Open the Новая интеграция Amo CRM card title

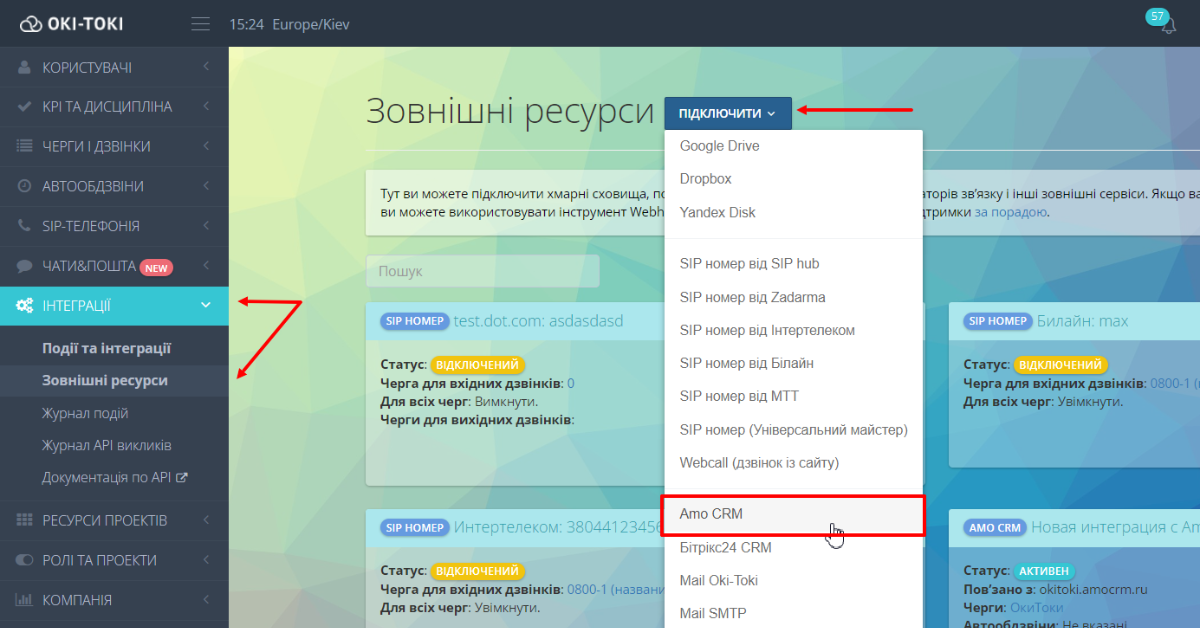pyautogui.click(x=1115, y=527)
